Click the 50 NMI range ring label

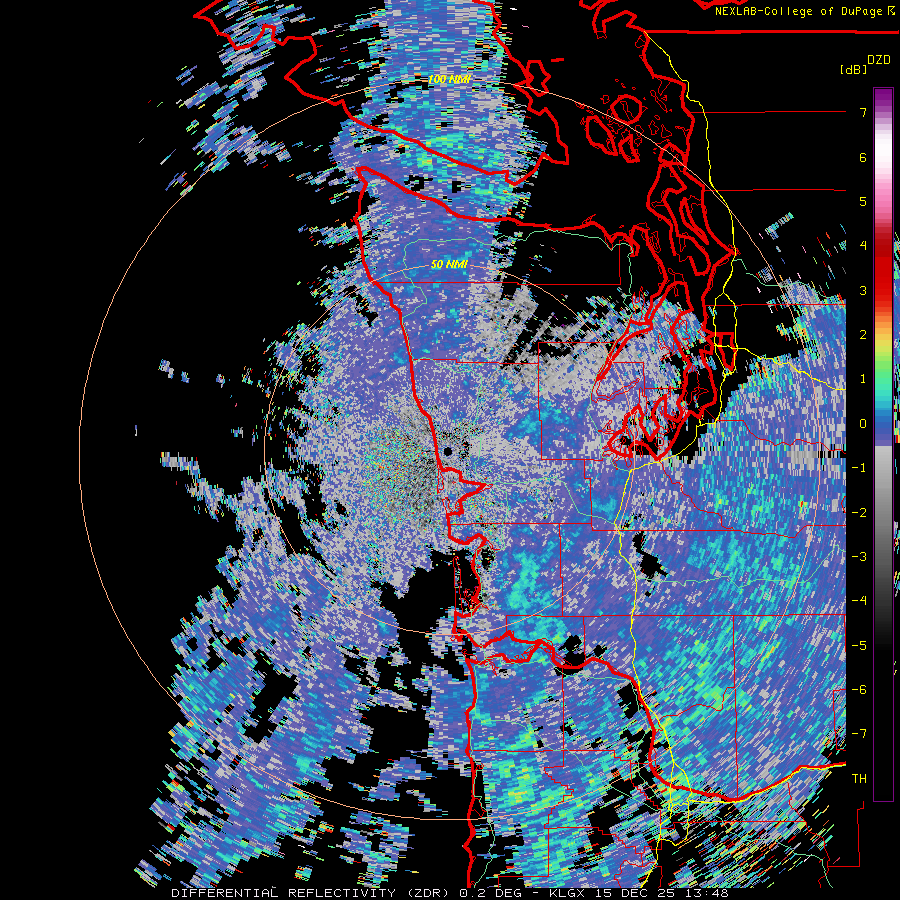449,265
